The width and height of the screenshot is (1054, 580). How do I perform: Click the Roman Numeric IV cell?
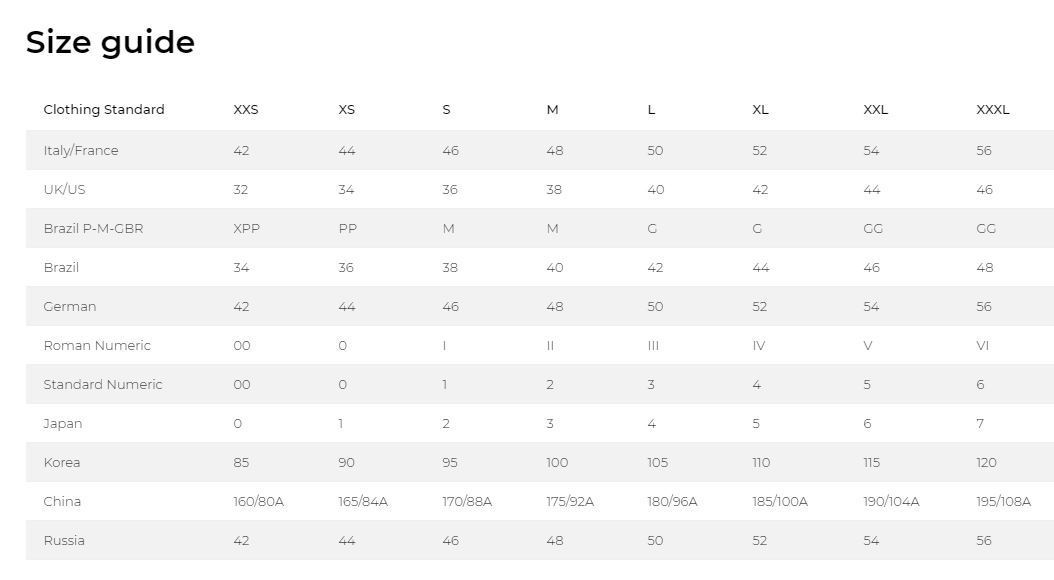click(x=759, y=345)
